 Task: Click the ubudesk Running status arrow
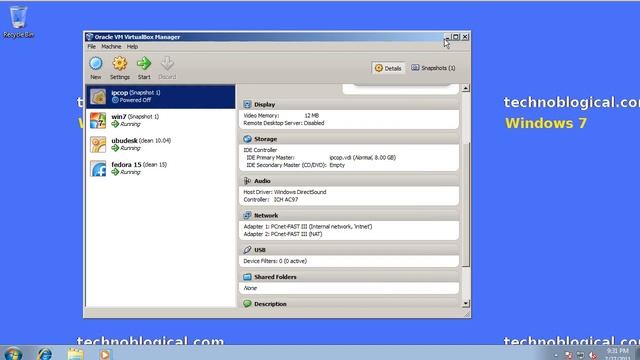coord(115,148)
